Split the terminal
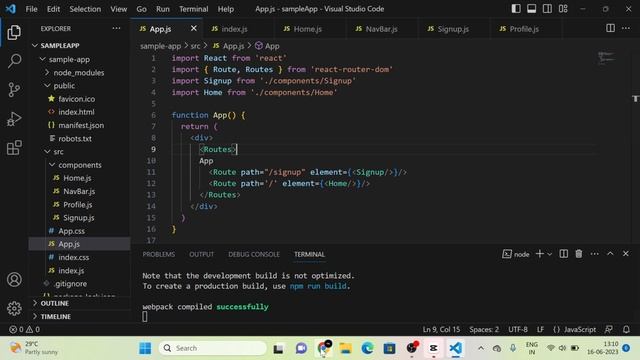This screenshot has height=360, width=640. 563,254
